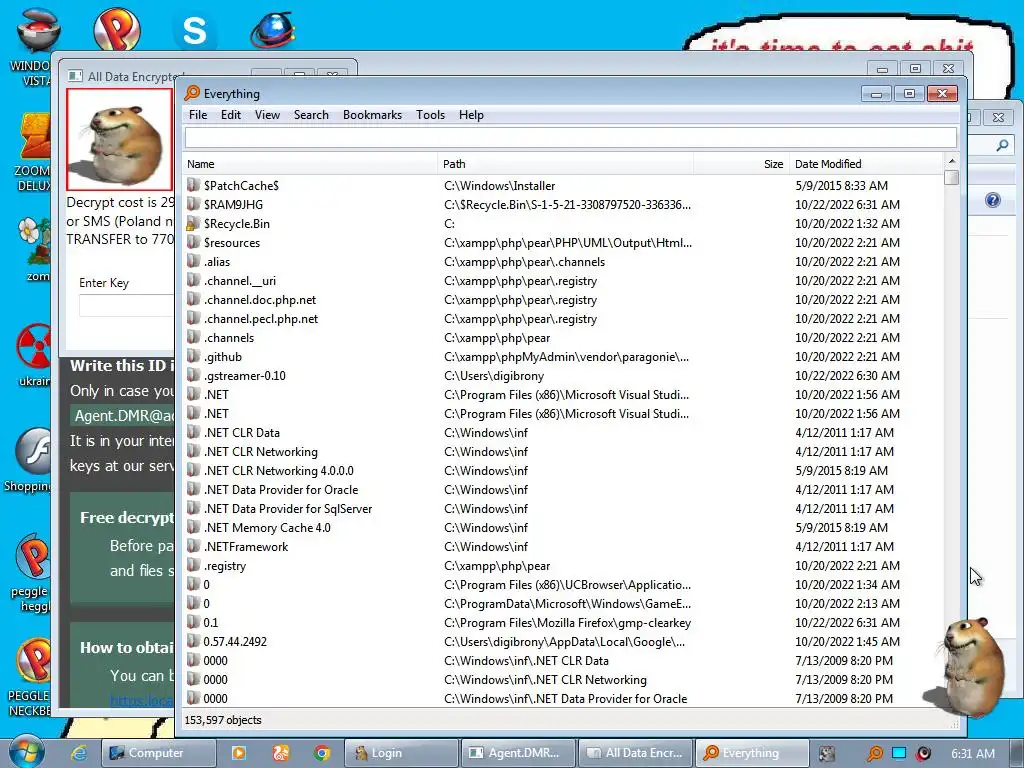The width and height of the screenshot is (1024, 768).
Task: Select the .gstreamer-0.10 folder icon
Action: pos(193,376)
